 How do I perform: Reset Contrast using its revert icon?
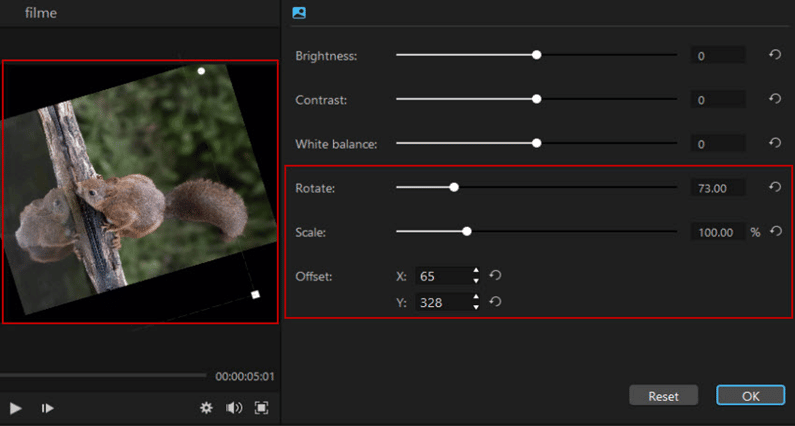pos(774,99)
